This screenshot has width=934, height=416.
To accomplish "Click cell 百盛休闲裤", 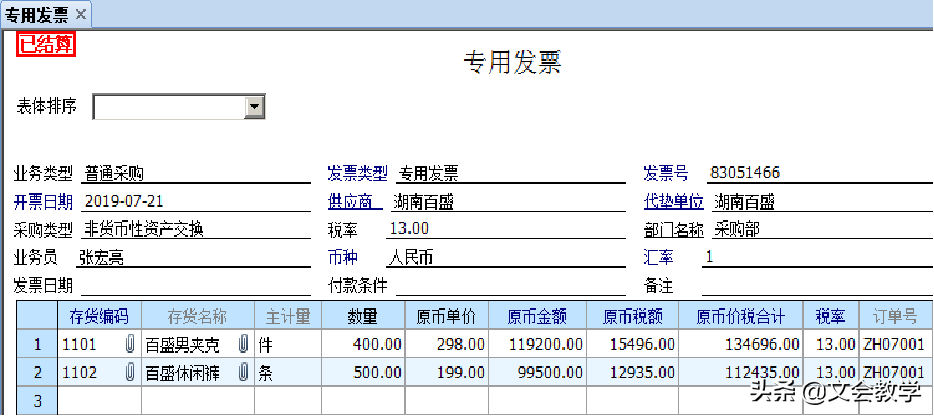I will coord(198,372).
